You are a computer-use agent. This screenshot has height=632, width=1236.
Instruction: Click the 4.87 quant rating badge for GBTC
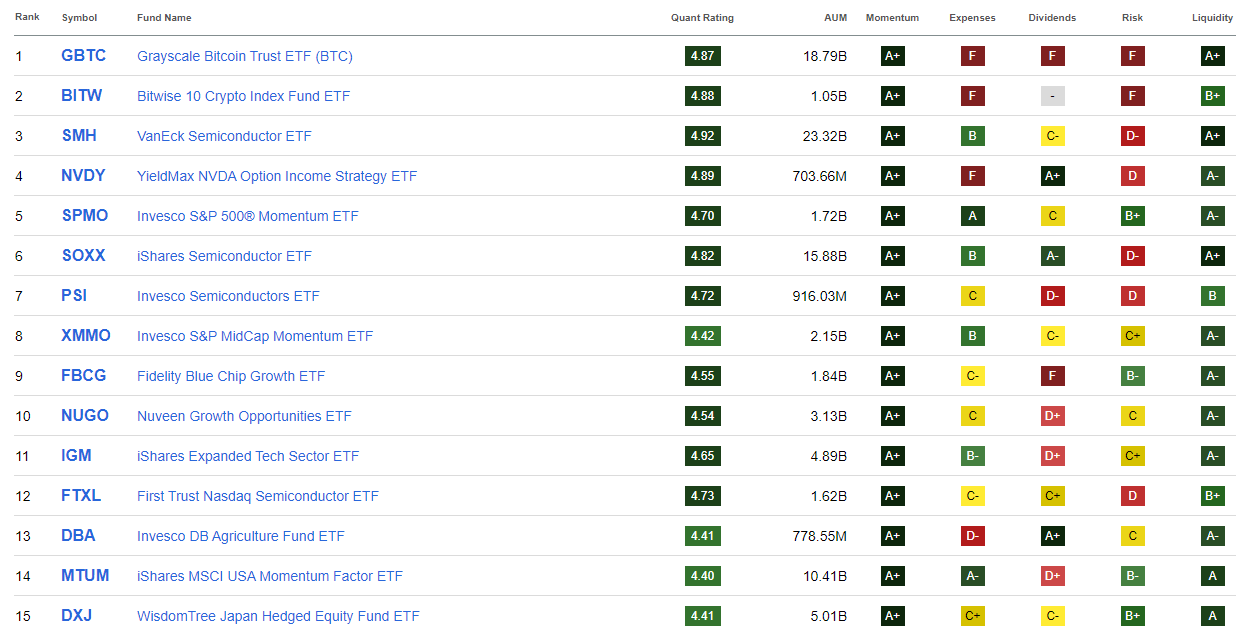pyautogui.click(x=702, y=56)
